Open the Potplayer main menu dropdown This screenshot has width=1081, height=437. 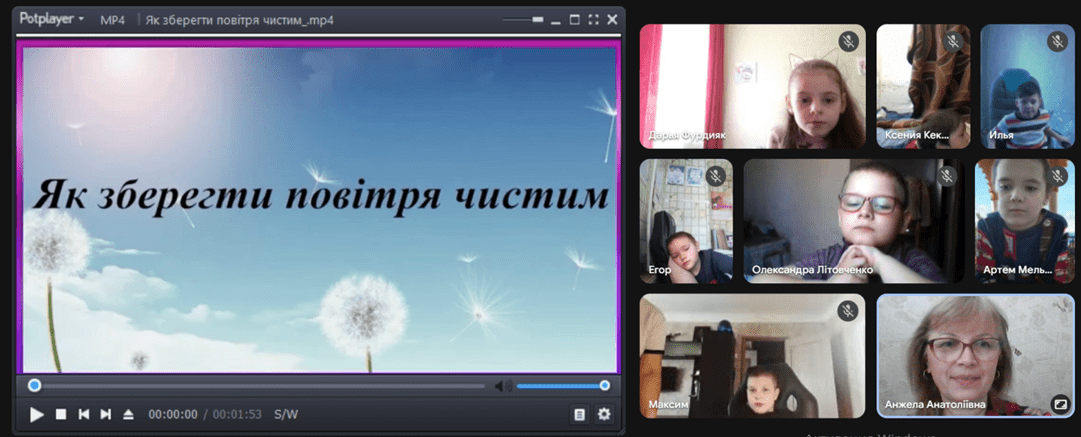tap(51, 19)
